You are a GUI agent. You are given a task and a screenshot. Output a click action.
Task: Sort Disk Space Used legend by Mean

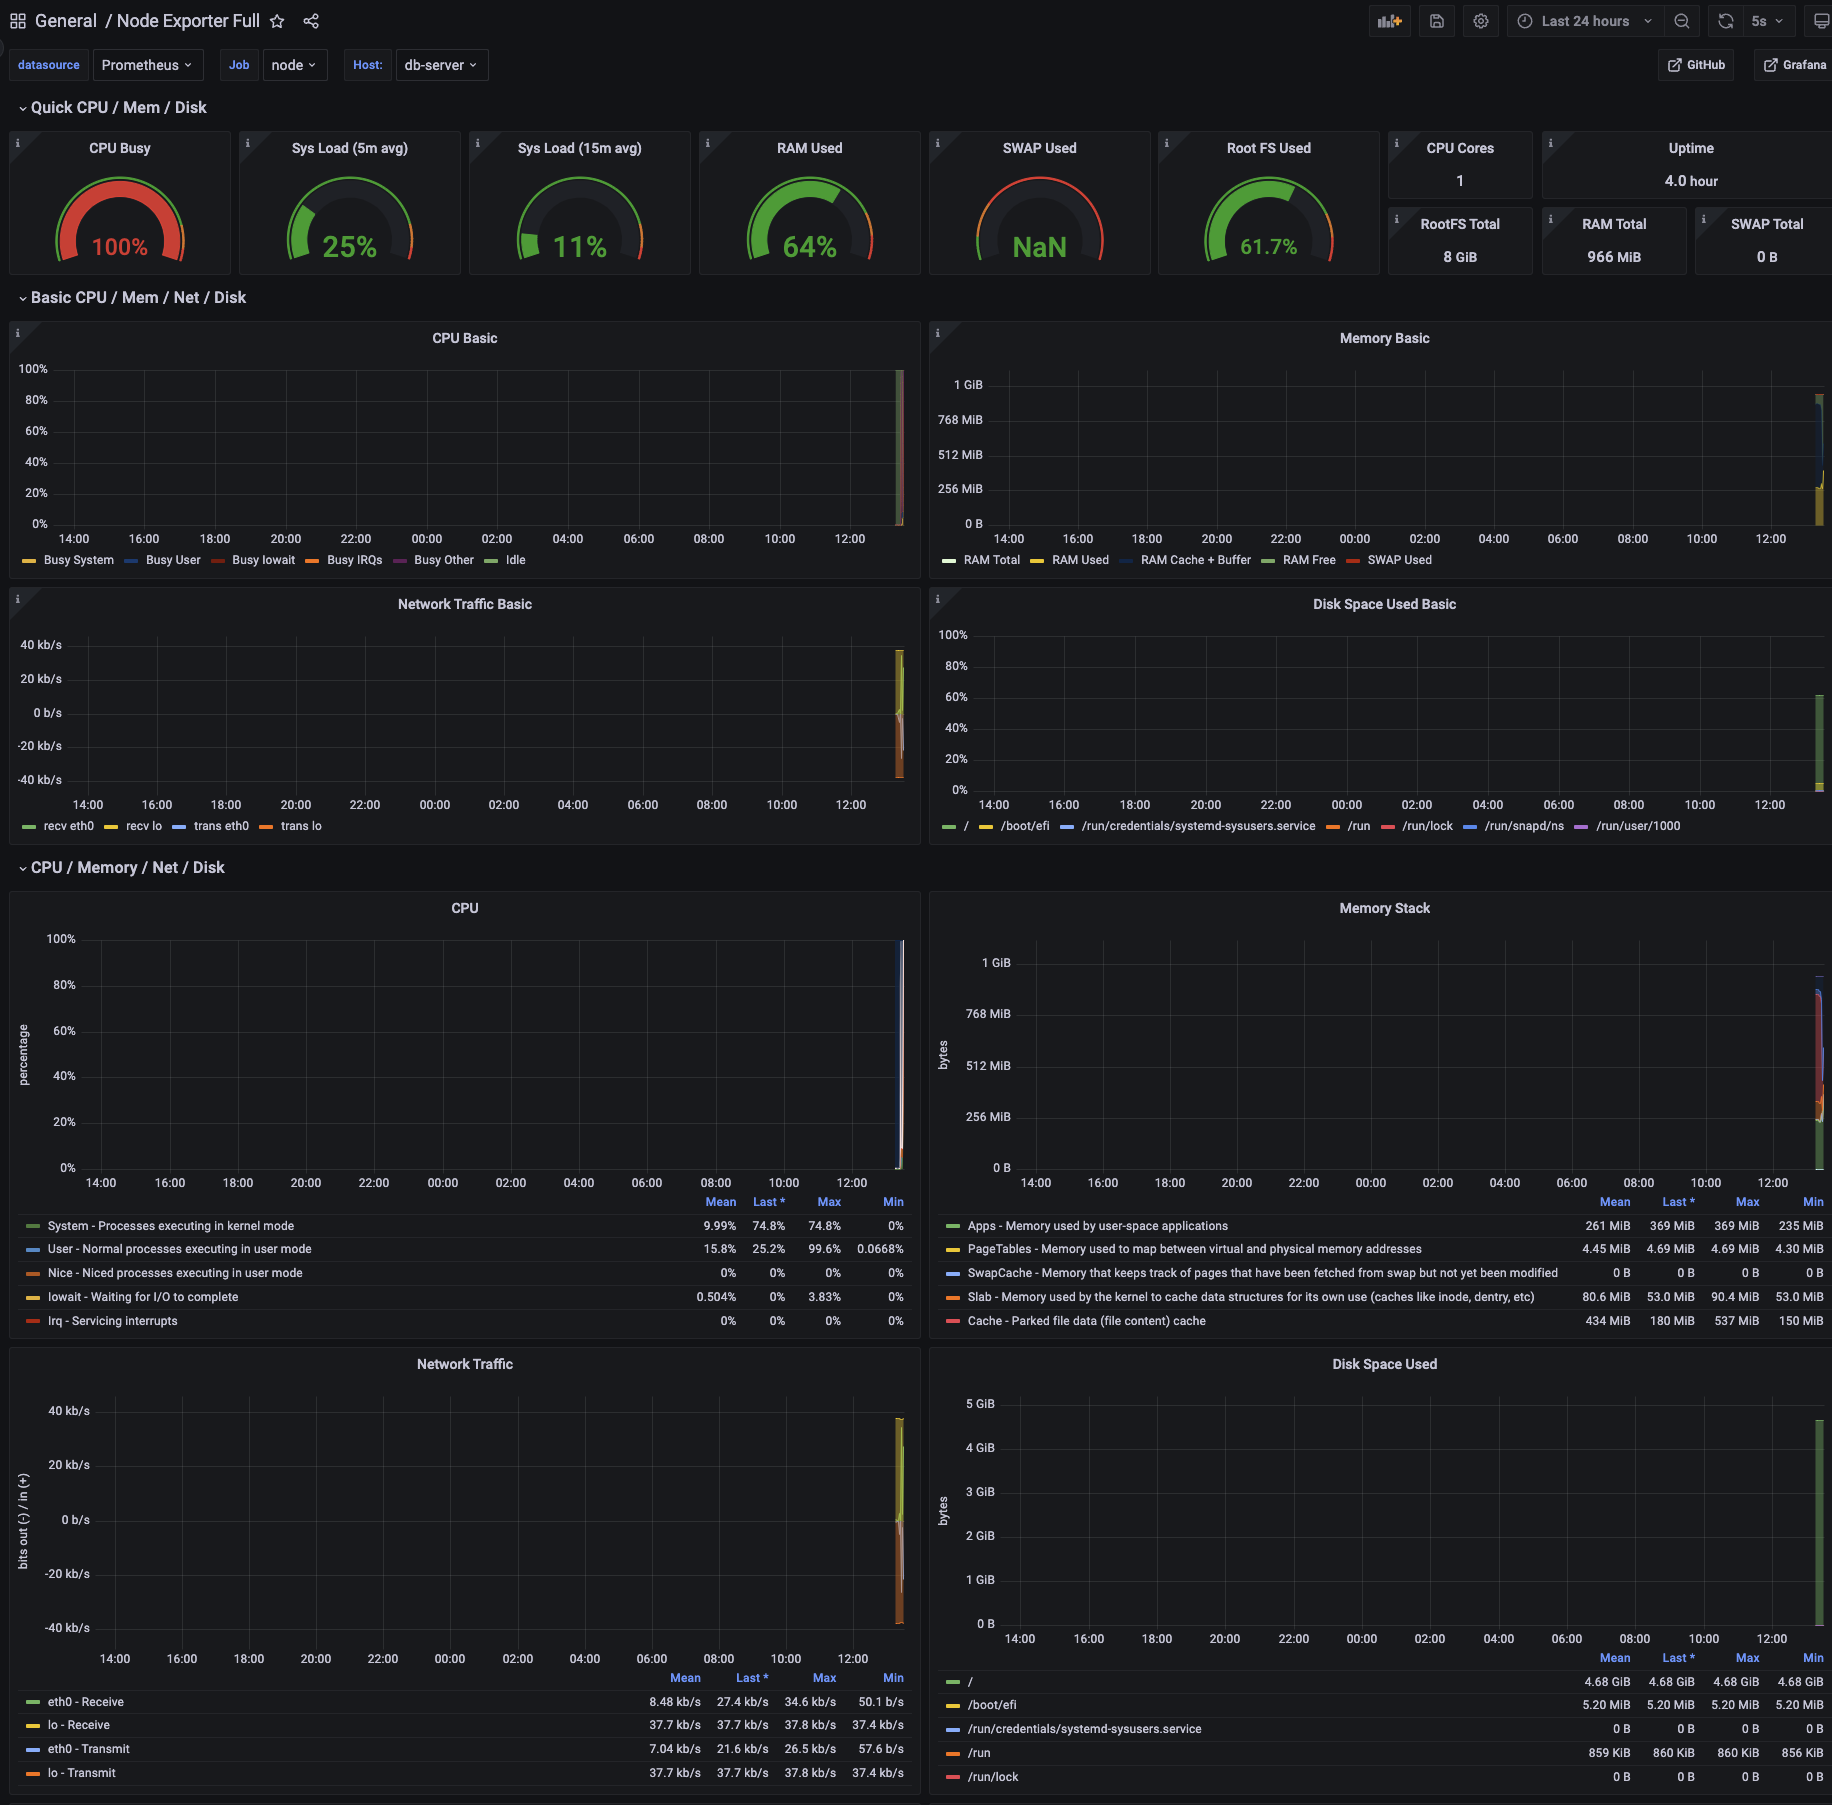point(1615,1658)
